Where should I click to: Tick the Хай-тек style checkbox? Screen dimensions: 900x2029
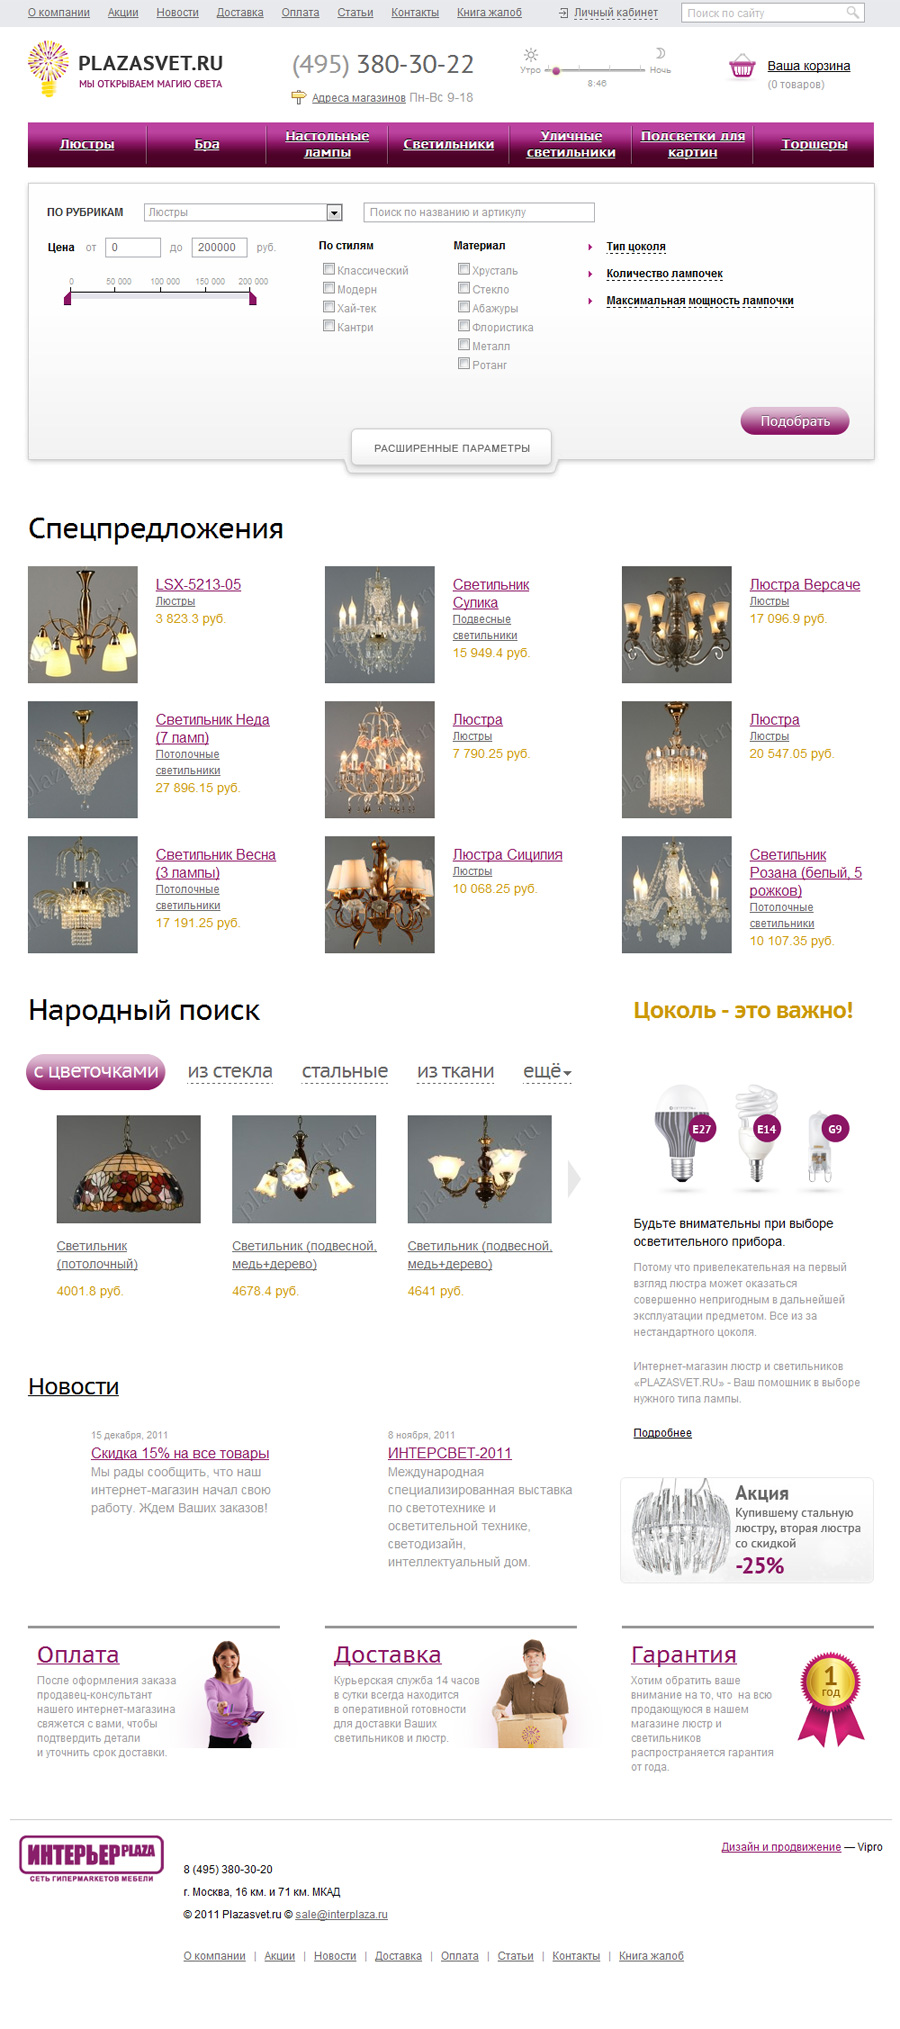329,307
